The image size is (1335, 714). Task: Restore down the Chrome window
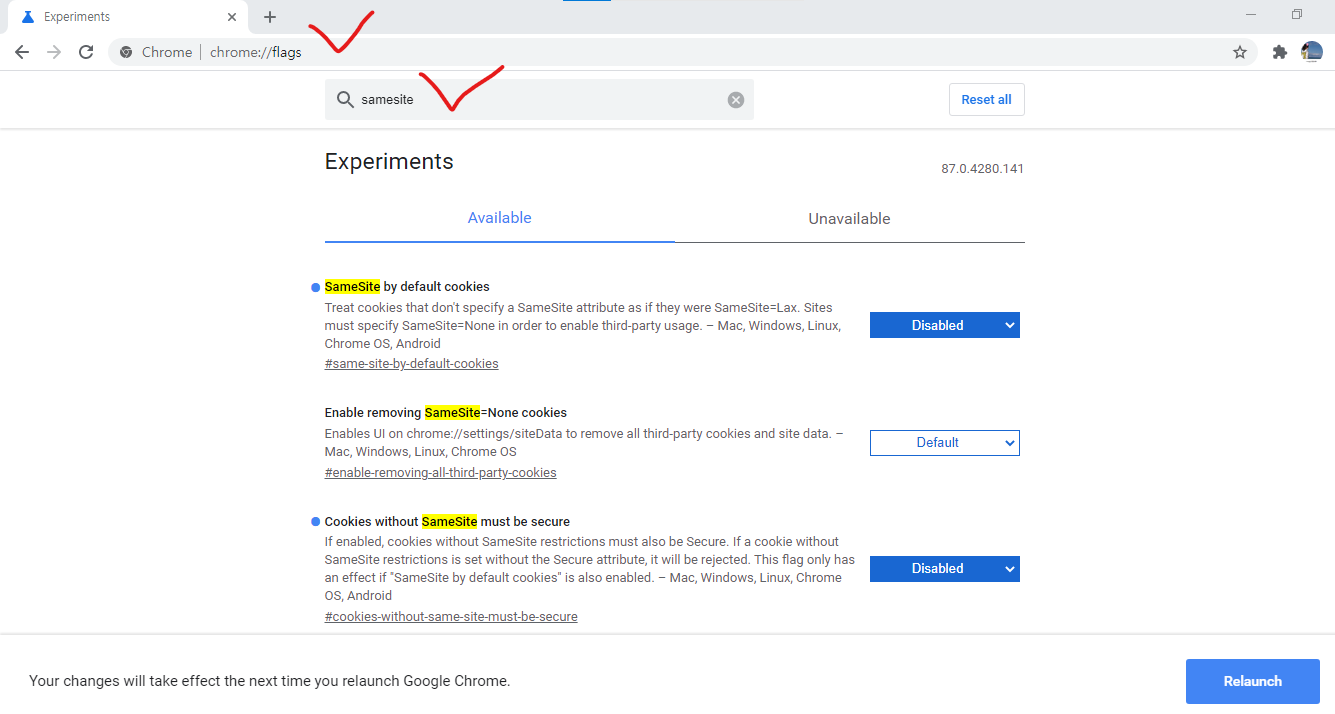pos(1297,14)
